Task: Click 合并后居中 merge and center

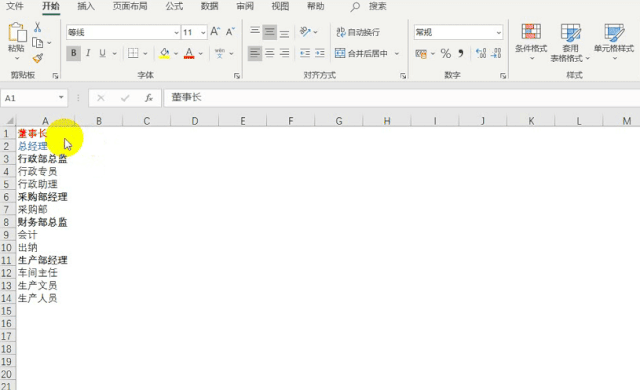Action: tap(361, 53)
